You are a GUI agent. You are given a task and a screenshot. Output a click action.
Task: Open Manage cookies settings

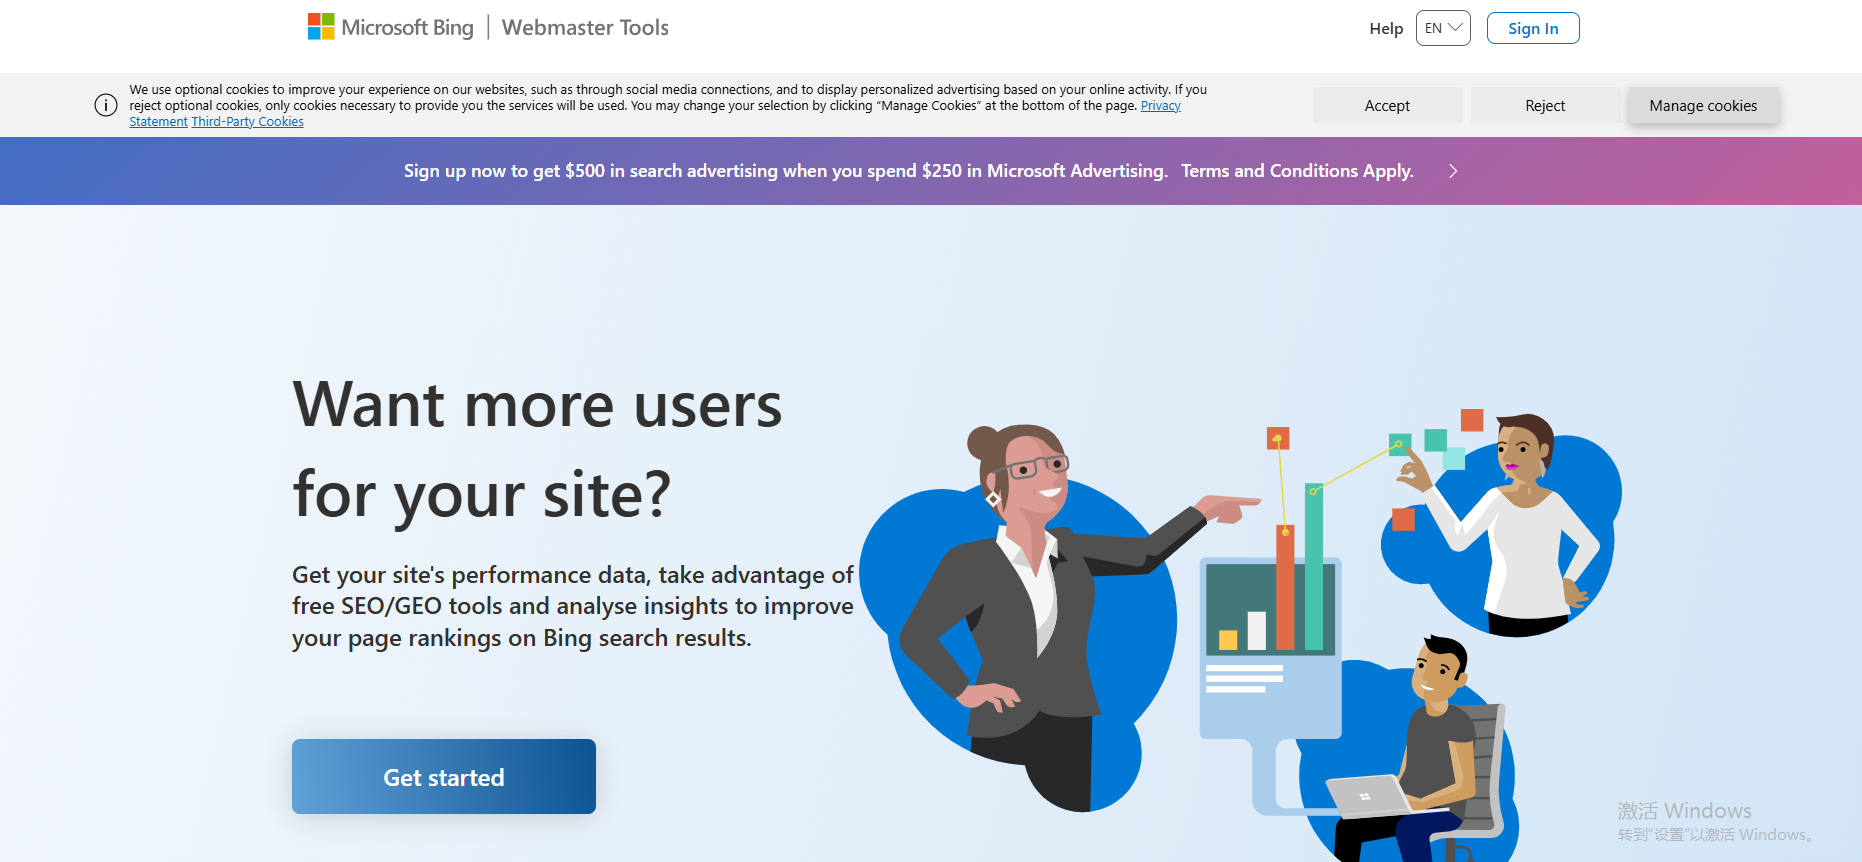[x=1703, y=105]
